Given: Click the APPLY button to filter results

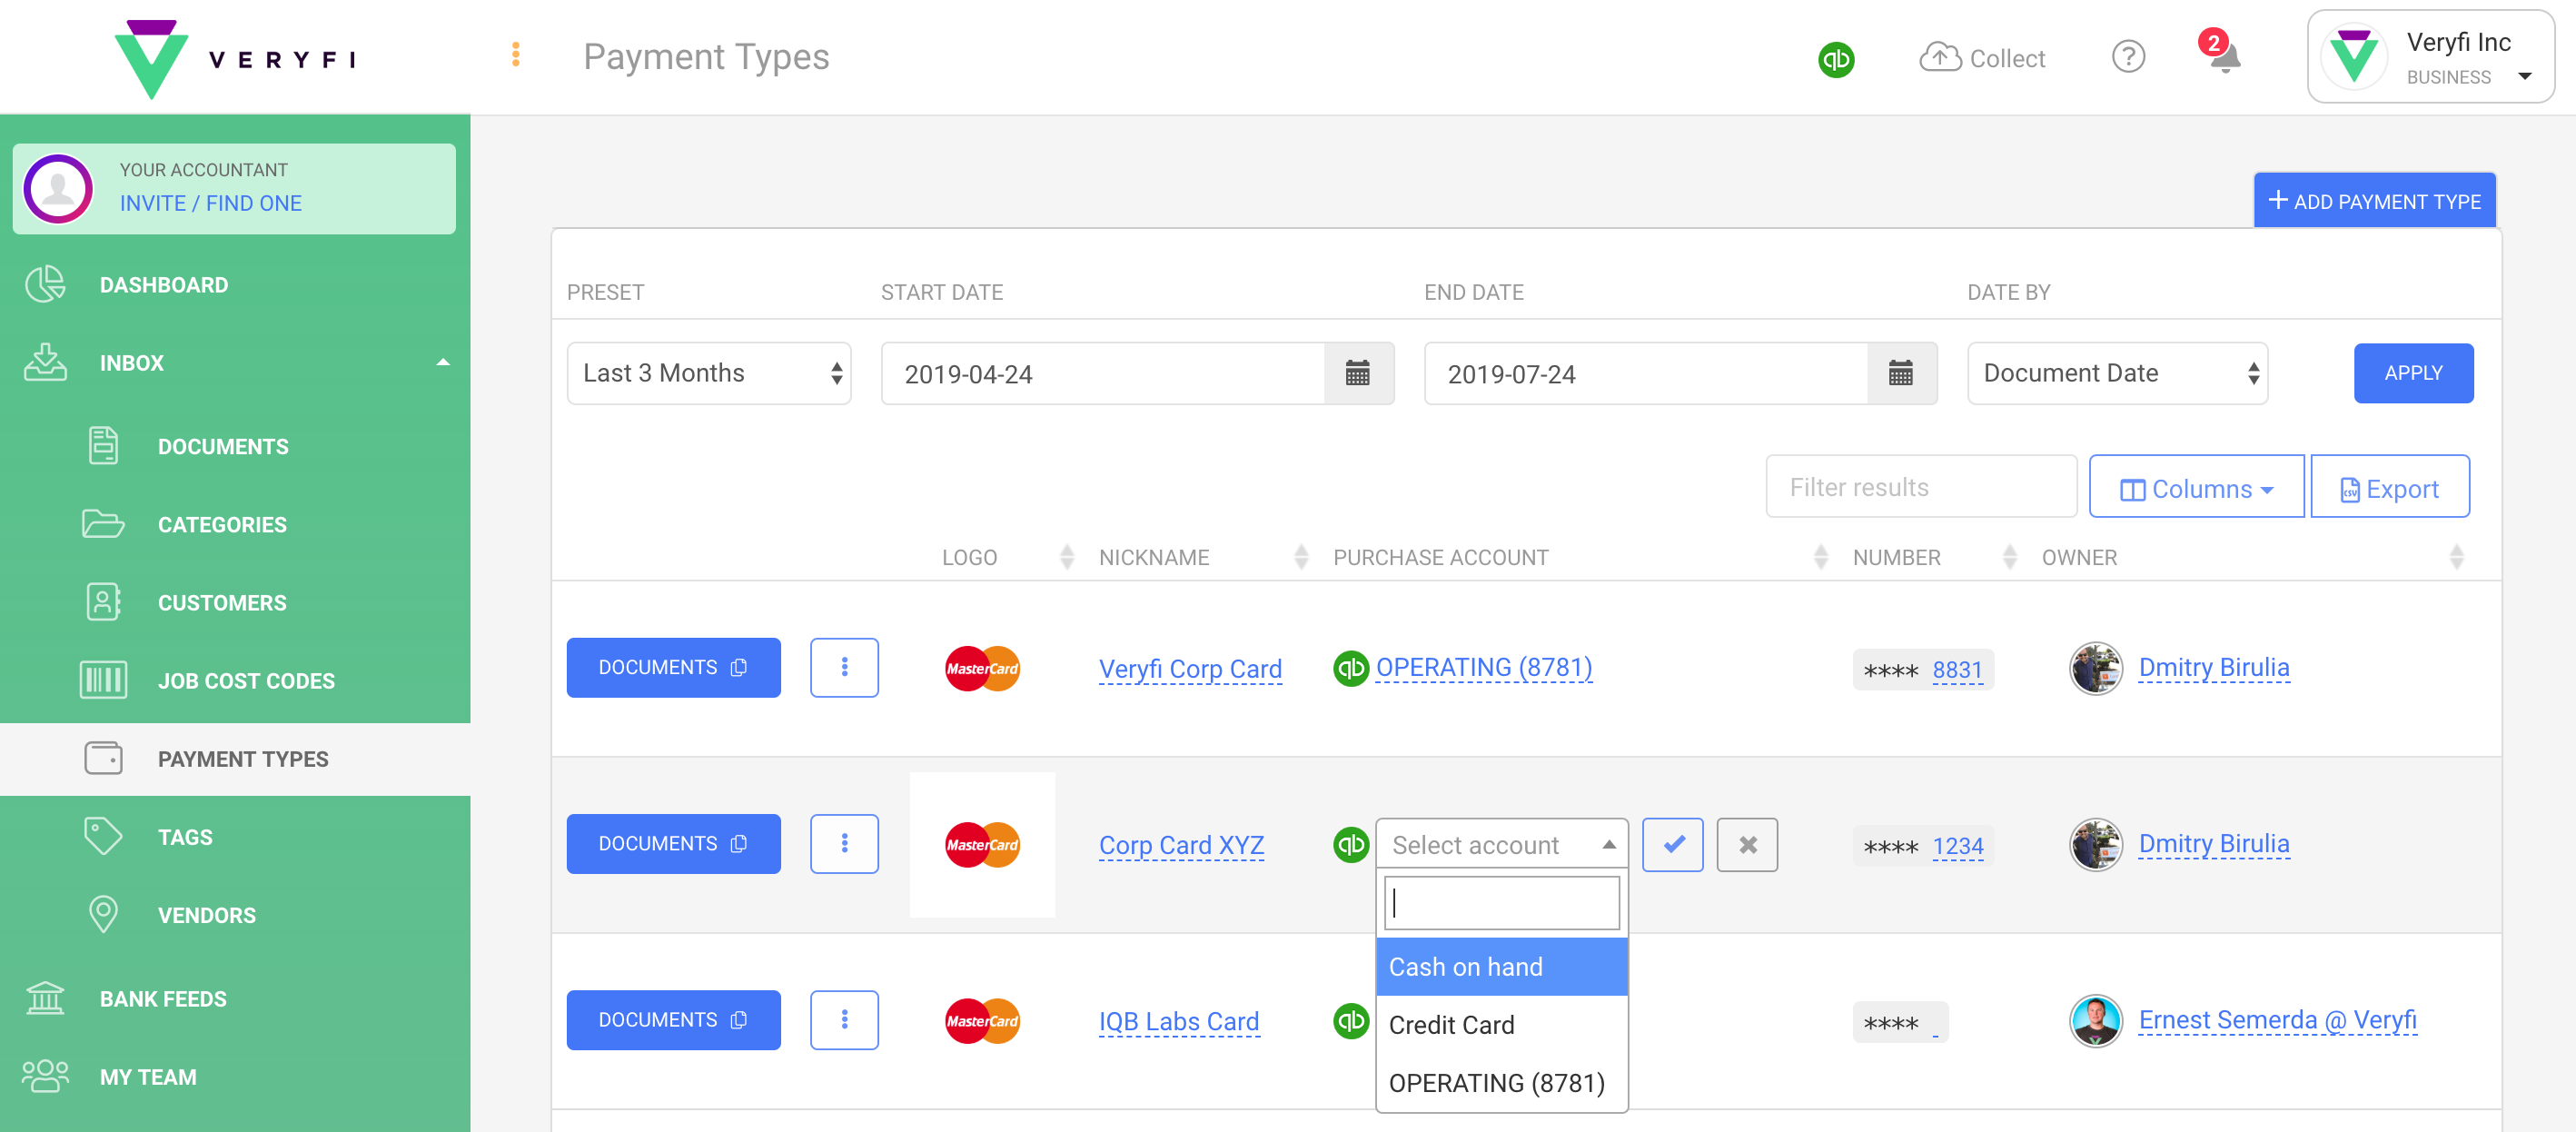Looking at the screenshot, I should click(2410, 373).
